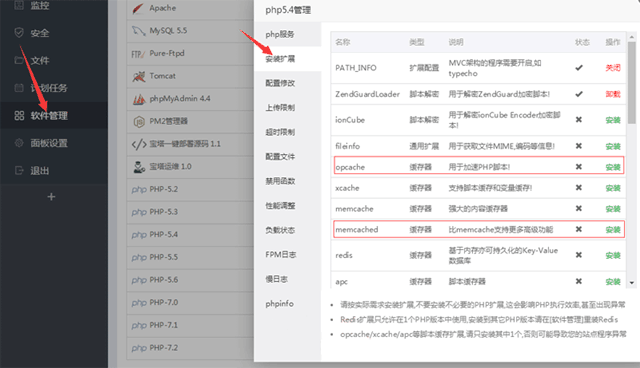Click the Apache feather icon
The image size is (640, 368).
139,8
